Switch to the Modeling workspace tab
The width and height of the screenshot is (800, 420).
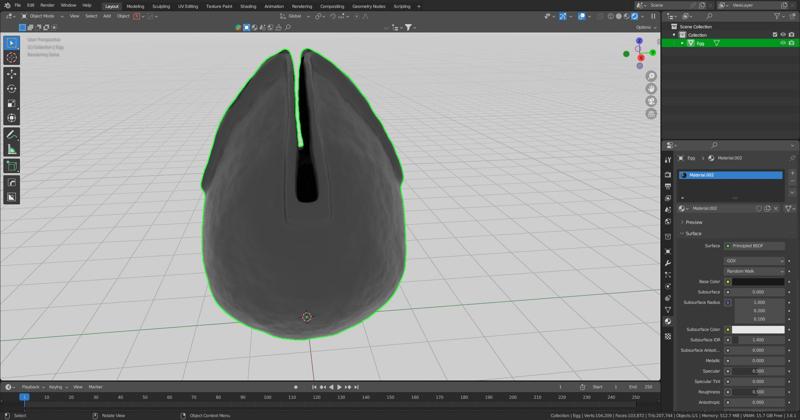pyautogui.click(x=135, y=6)
